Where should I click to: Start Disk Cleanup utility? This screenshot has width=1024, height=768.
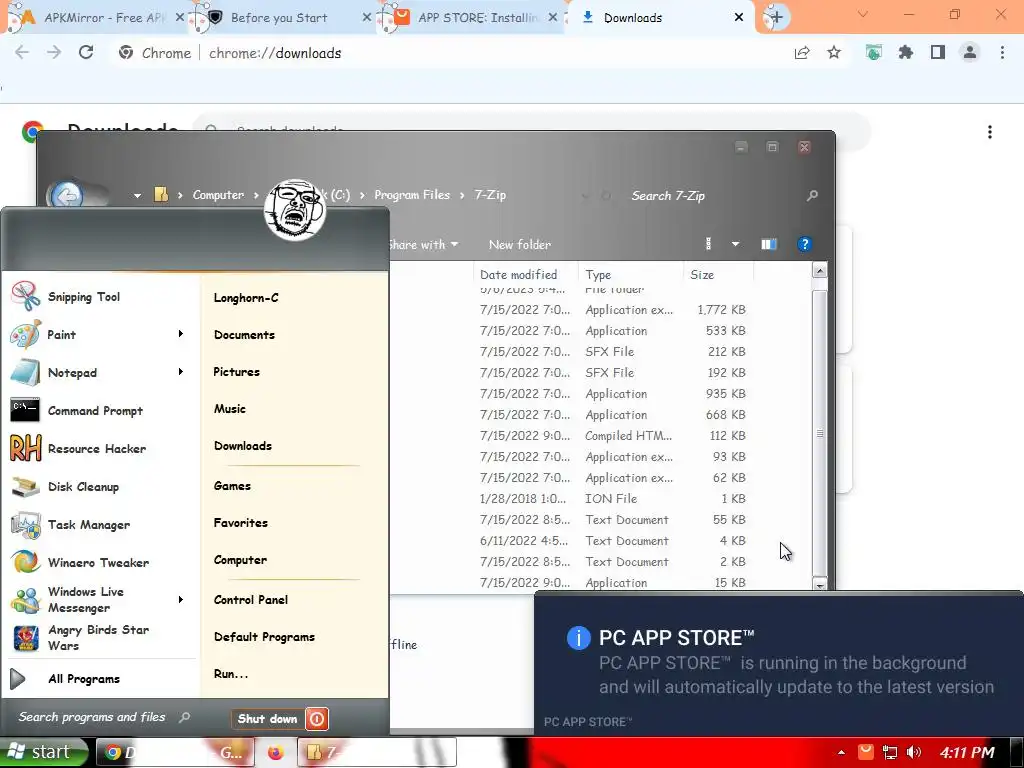tap(83, 487)
